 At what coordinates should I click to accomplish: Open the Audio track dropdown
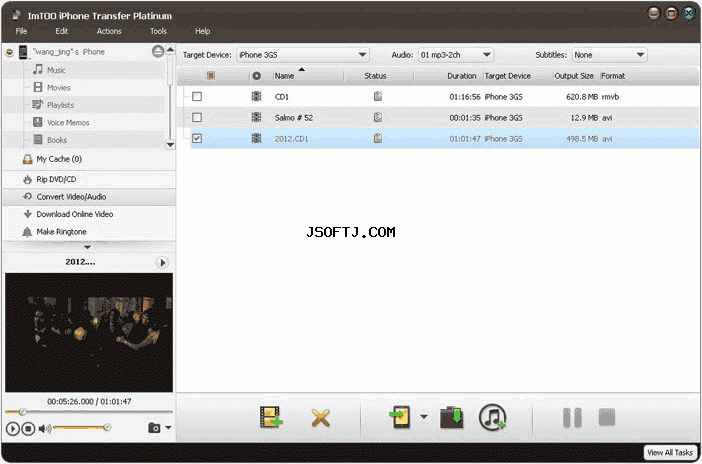coord(455,55)
